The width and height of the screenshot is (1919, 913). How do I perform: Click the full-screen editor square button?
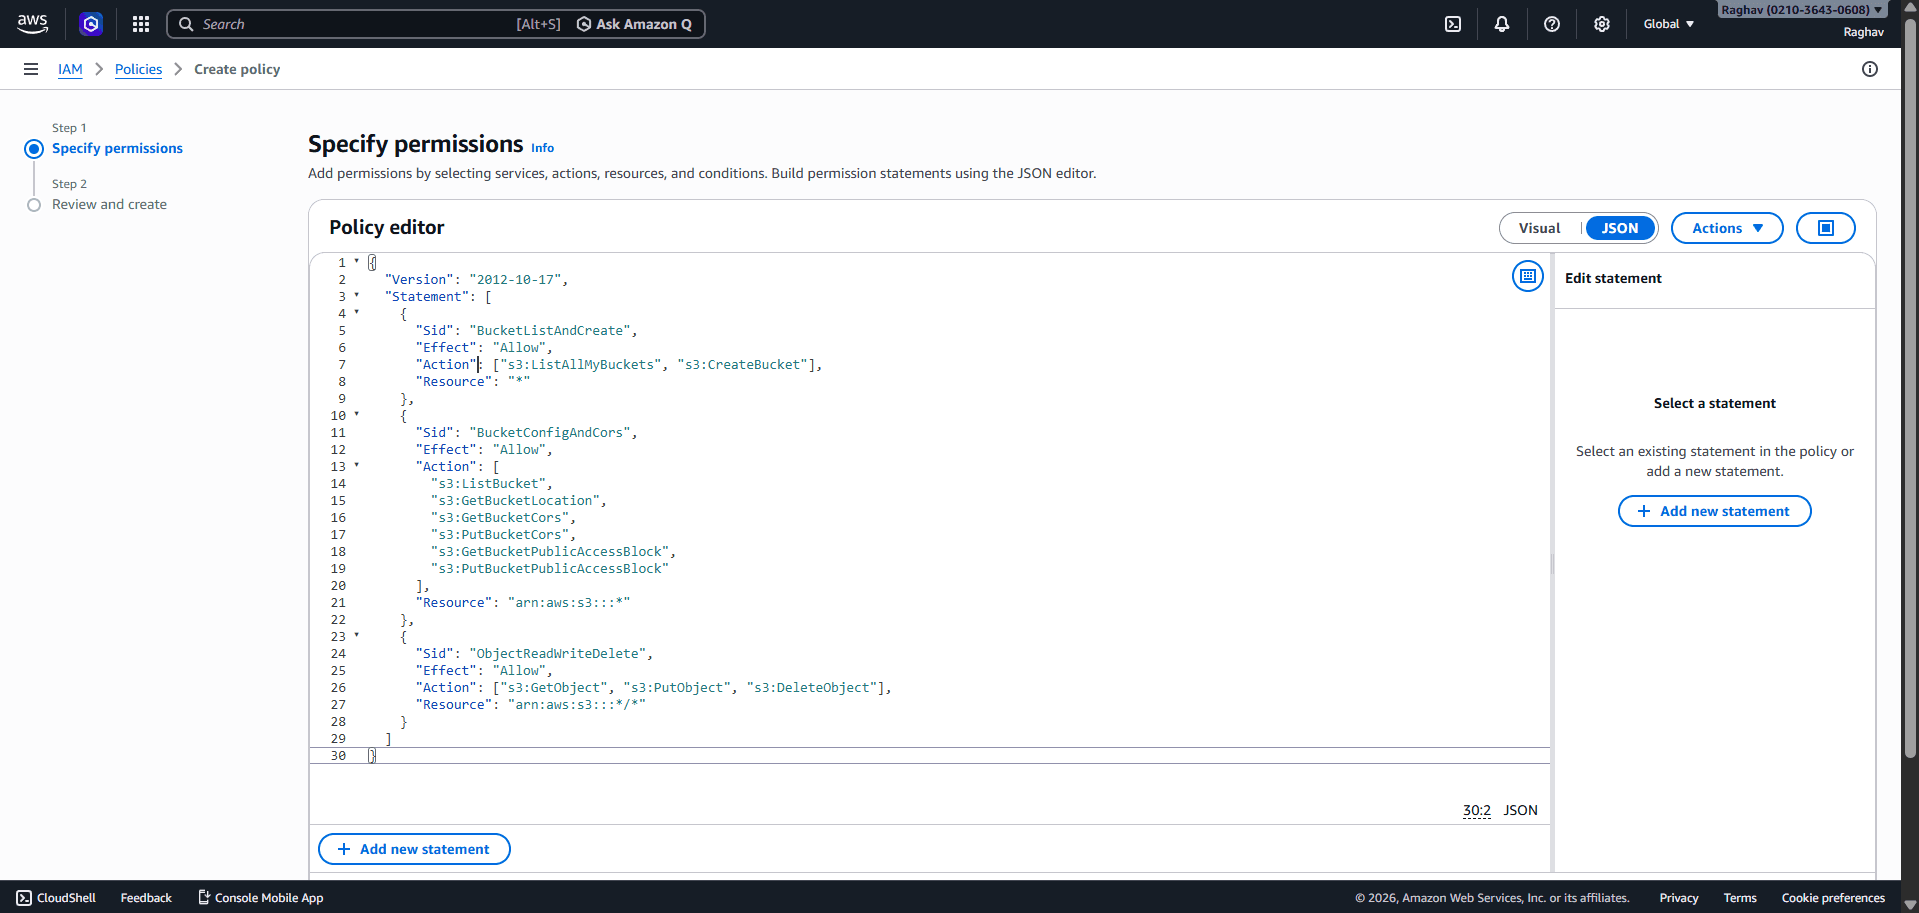(x=1825, y=228)
